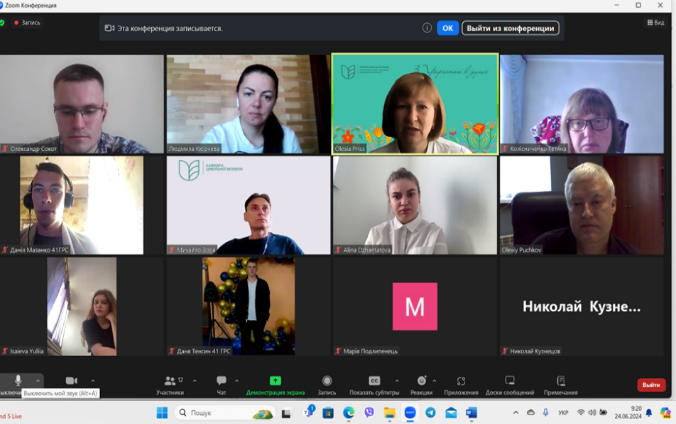The width and height of the screenshot is (676, 424).
Task: Open Microsoft Store on taskbar
Action: point(328,413)
